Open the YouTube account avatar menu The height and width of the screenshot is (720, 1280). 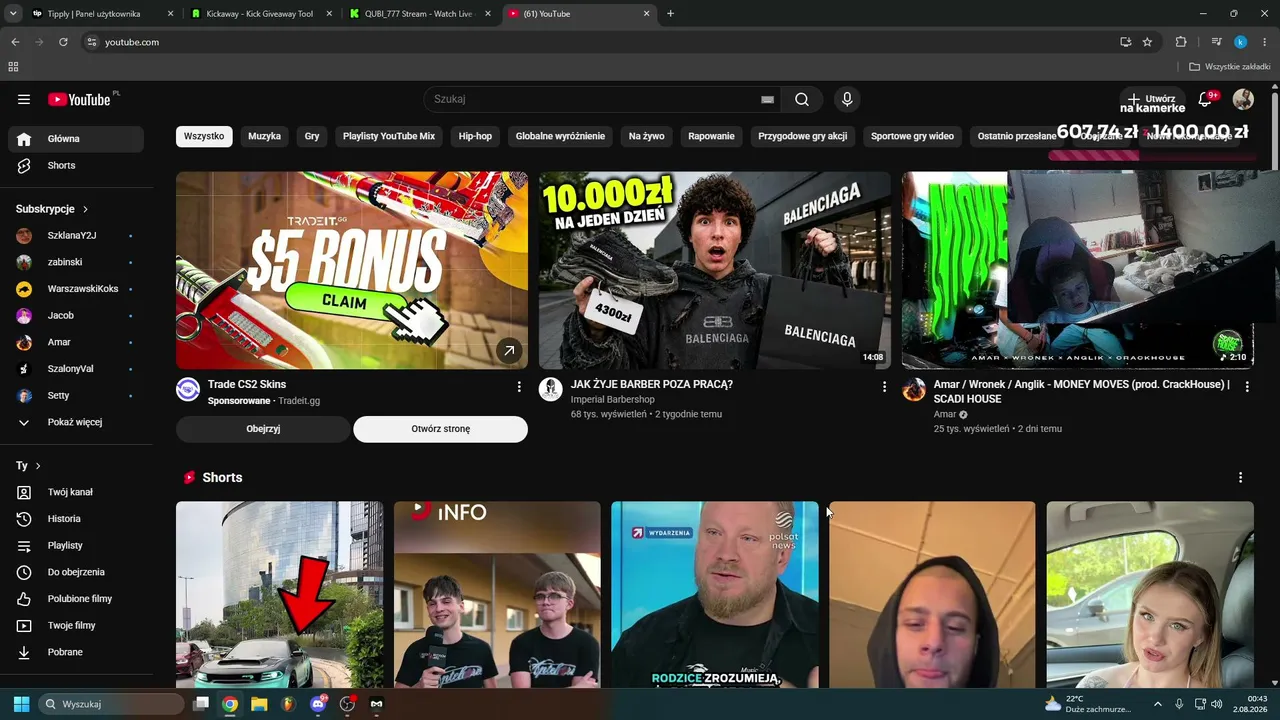coord(1243,99)
